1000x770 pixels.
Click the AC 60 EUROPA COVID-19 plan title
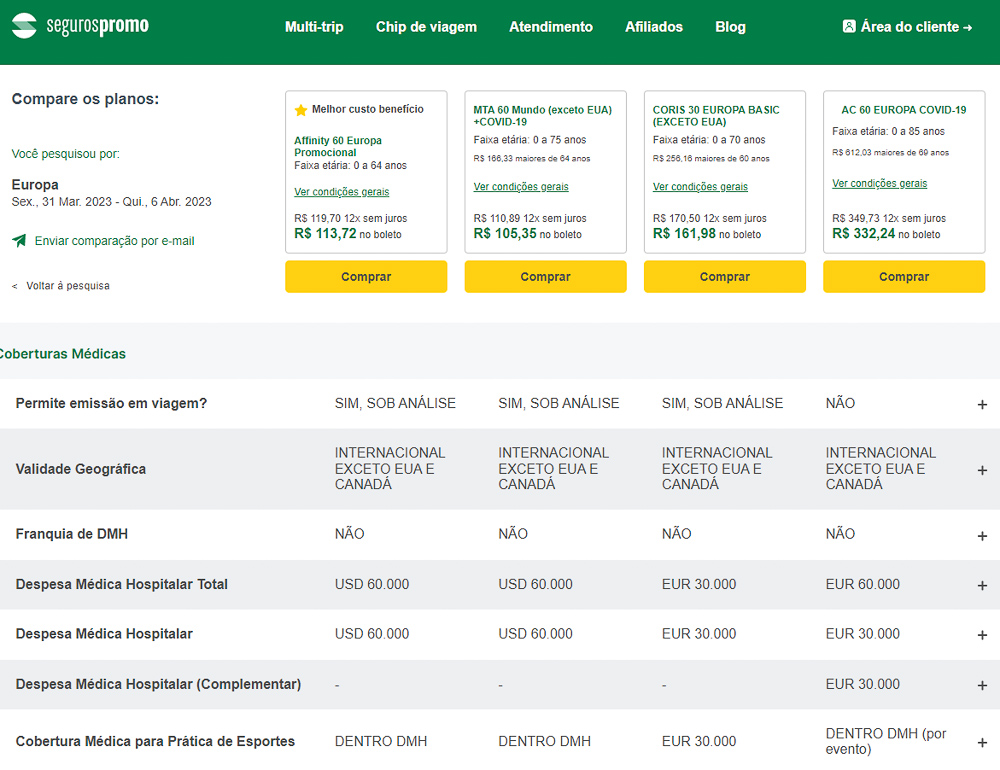903,110
